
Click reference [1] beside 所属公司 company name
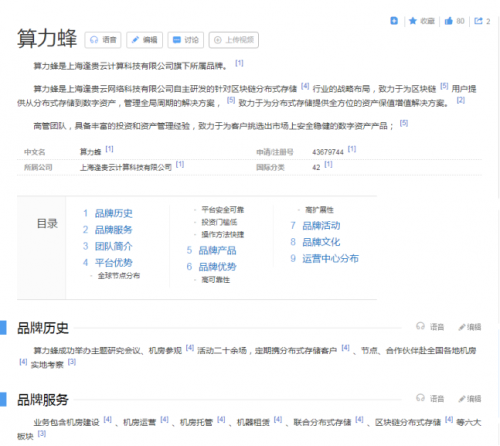tap(180, 164)
